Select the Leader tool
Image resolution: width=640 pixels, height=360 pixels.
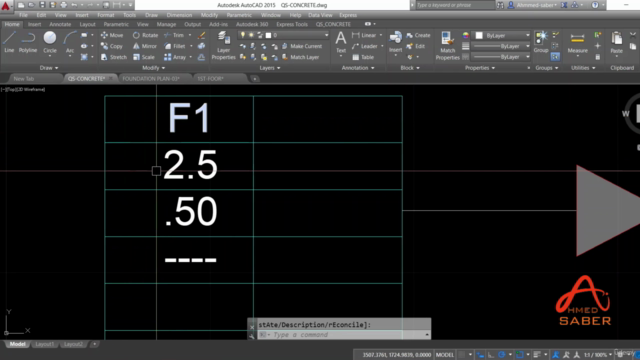[x=365, y=46]
